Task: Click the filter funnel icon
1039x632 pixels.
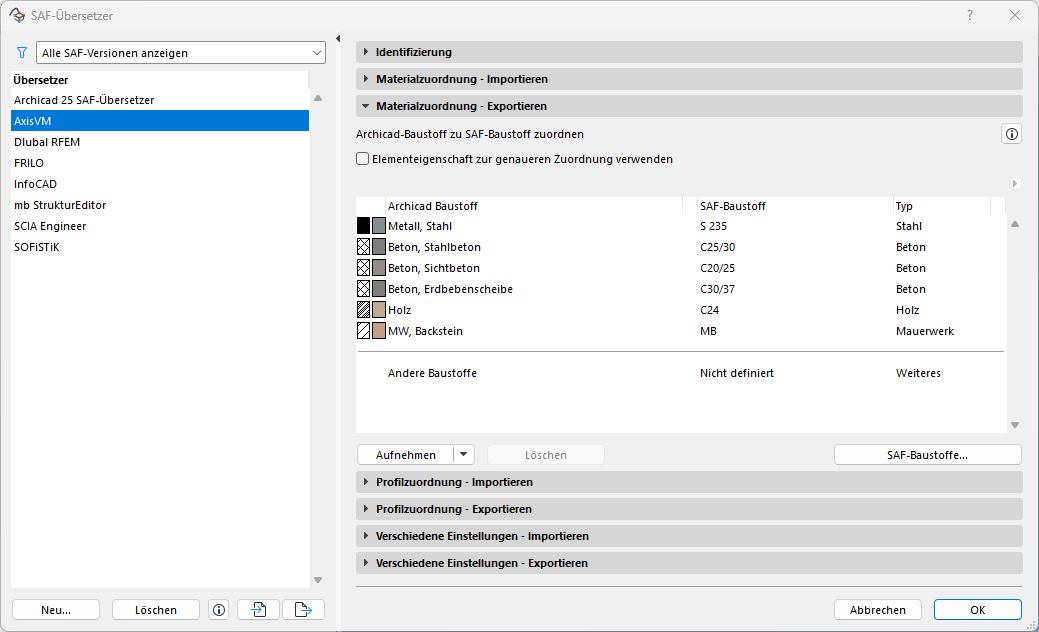Action: click(x=22, y=52)
